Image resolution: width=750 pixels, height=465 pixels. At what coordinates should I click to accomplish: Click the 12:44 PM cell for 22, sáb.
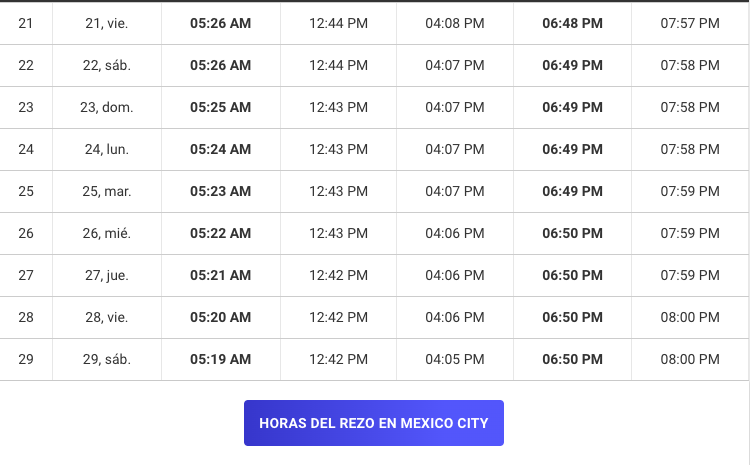[x=338, y=66]
